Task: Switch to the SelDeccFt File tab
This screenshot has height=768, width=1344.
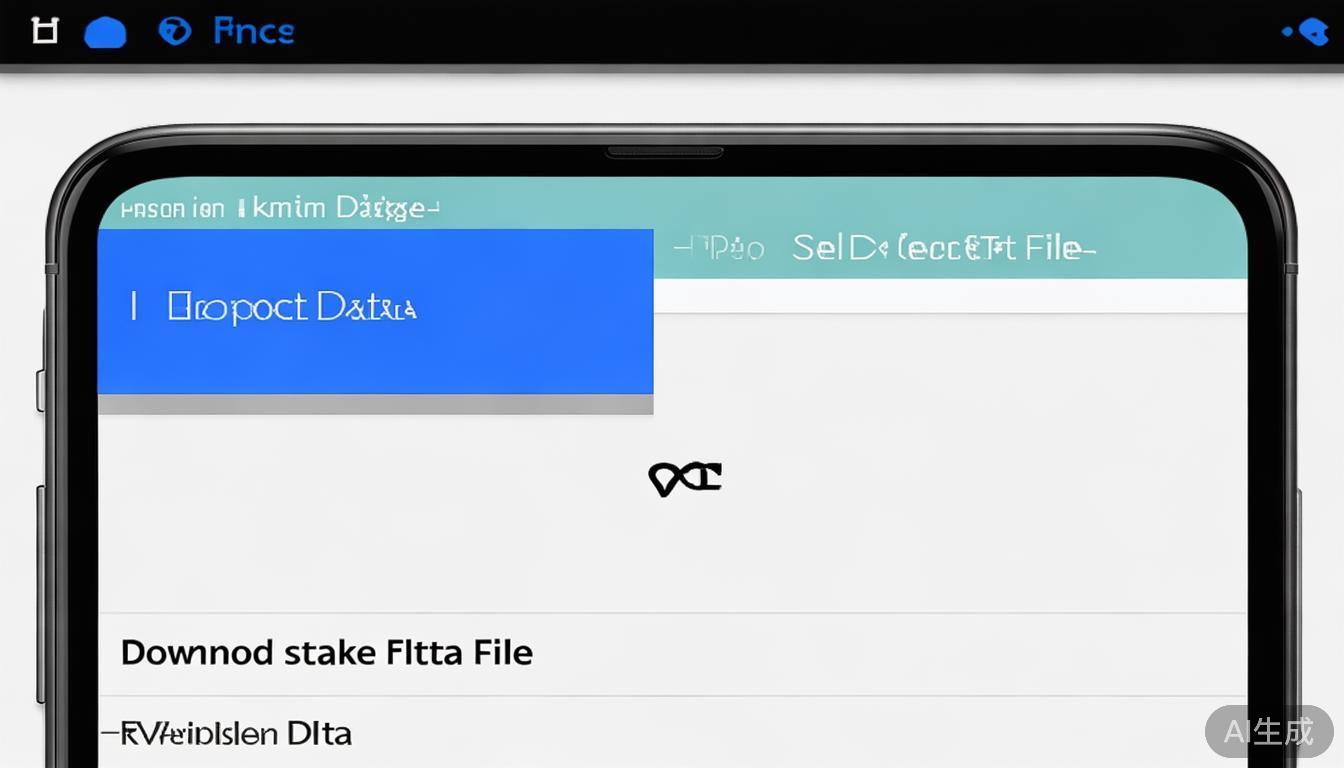Action: [x=942, y=248]
